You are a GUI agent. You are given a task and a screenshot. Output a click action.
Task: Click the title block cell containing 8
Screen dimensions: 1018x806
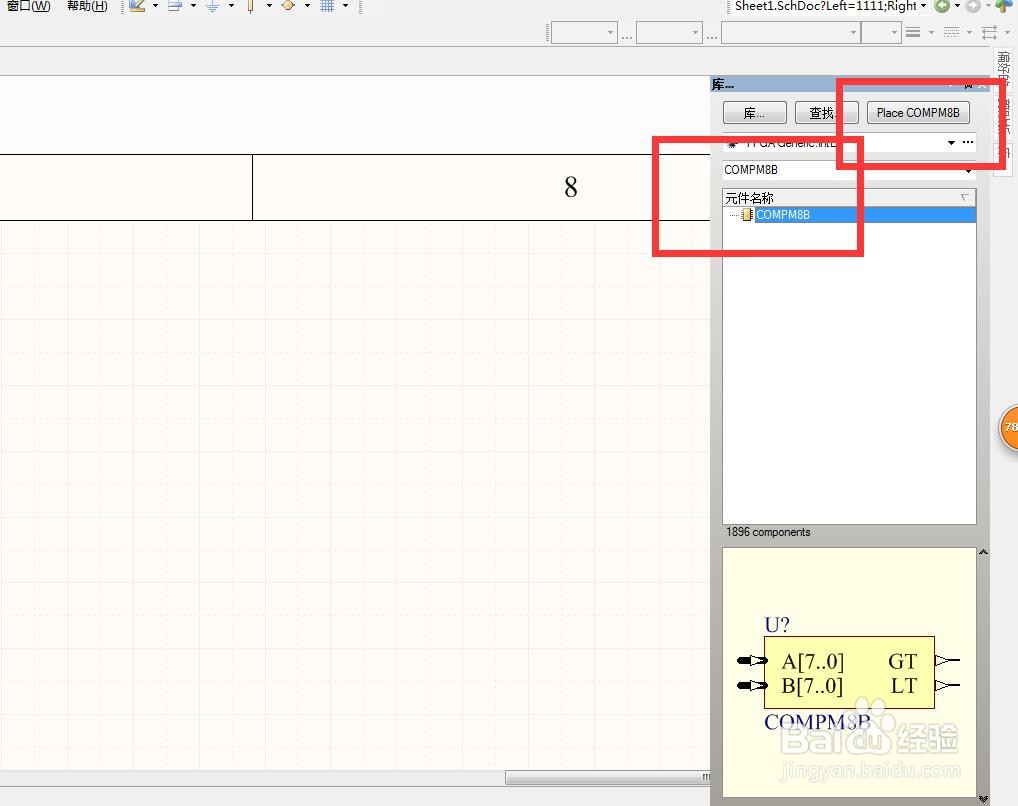tap(481, 187)
